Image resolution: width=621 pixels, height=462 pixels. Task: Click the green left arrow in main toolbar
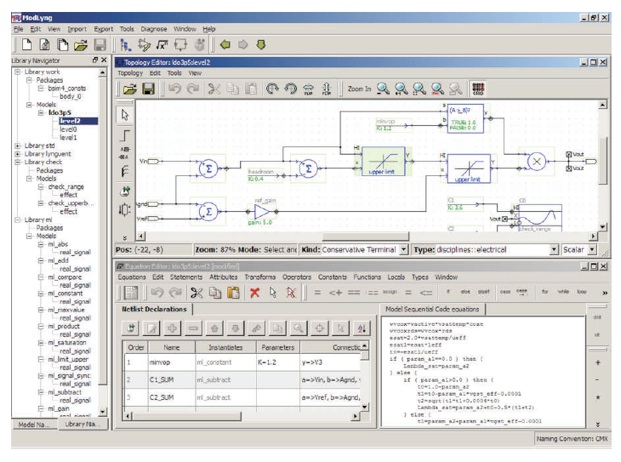tap(226, 46)
